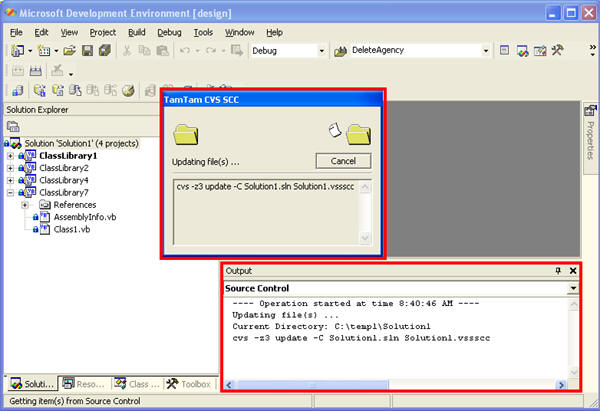Select ClassLibrary1 in Solution Explorer
Image resolution: width=600 pixels, height=411 pixels.
click(x=68, y=156)
